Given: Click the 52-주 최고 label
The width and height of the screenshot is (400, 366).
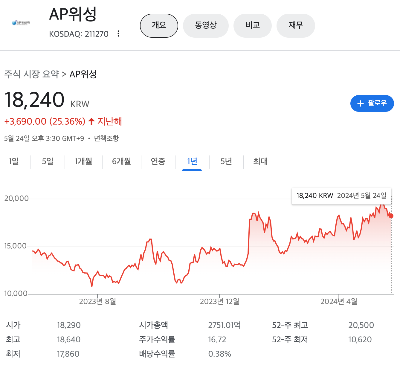Looking at the screenshot, I should tap(290, 325).
